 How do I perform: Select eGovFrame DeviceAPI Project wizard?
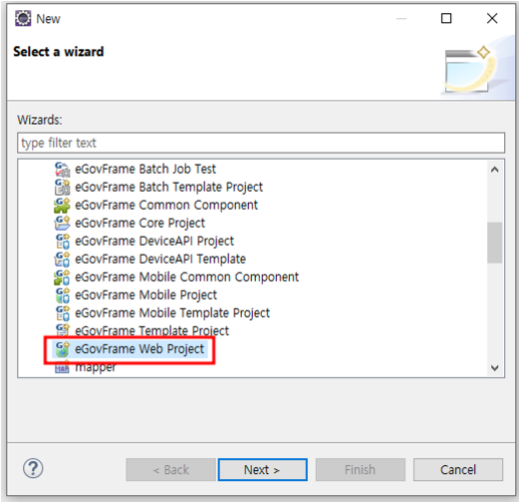coord(154,241)
